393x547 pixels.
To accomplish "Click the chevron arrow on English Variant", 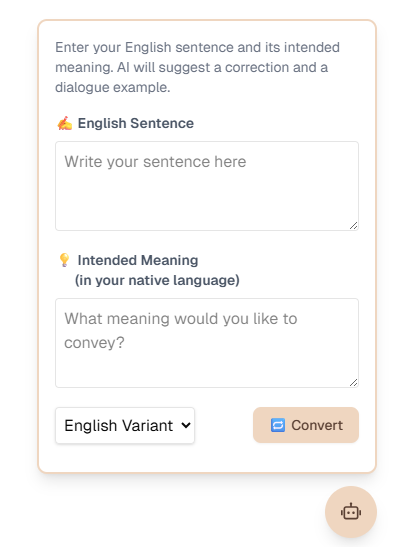I will click(186, 425).
